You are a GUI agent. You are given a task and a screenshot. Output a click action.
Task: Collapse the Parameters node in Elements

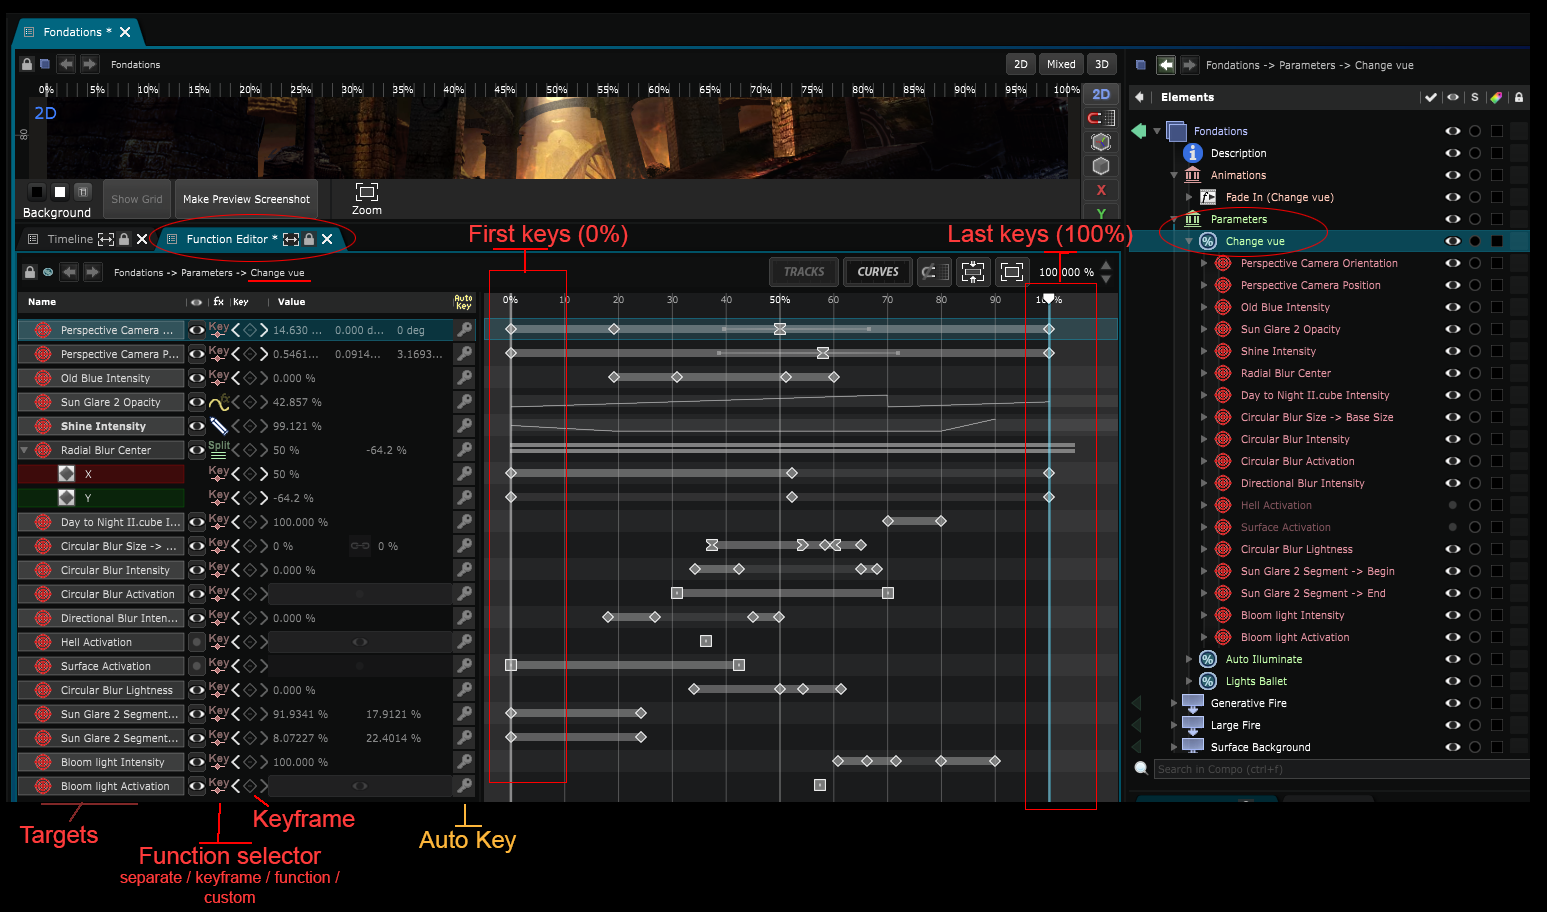[x=1174, y=219]
